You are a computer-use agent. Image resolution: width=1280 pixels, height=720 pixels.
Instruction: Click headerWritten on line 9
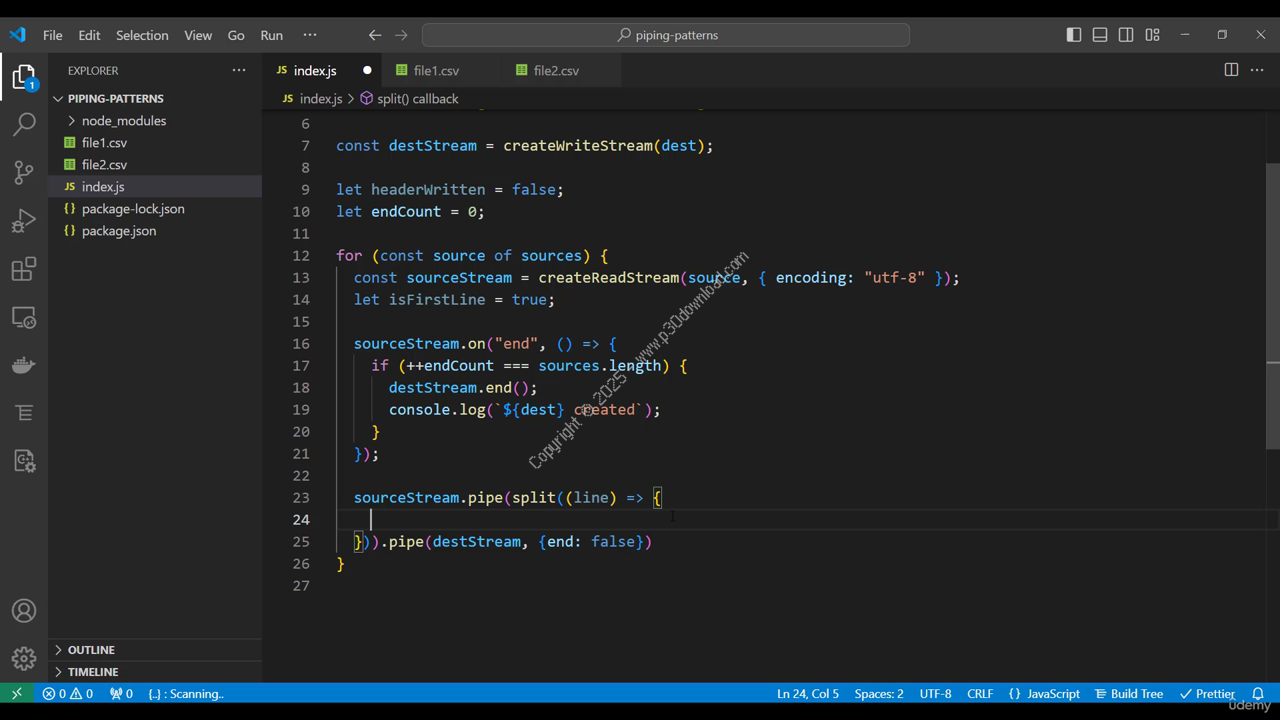428,189
